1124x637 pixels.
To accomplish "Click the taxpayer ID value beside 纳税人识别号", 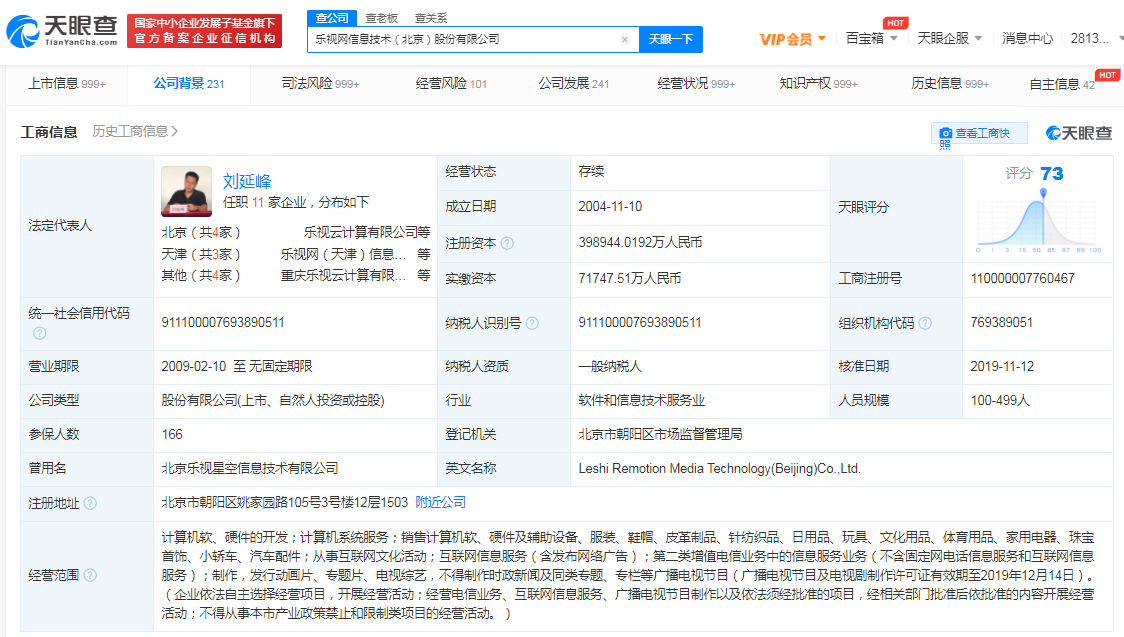I will click(640, 322).
